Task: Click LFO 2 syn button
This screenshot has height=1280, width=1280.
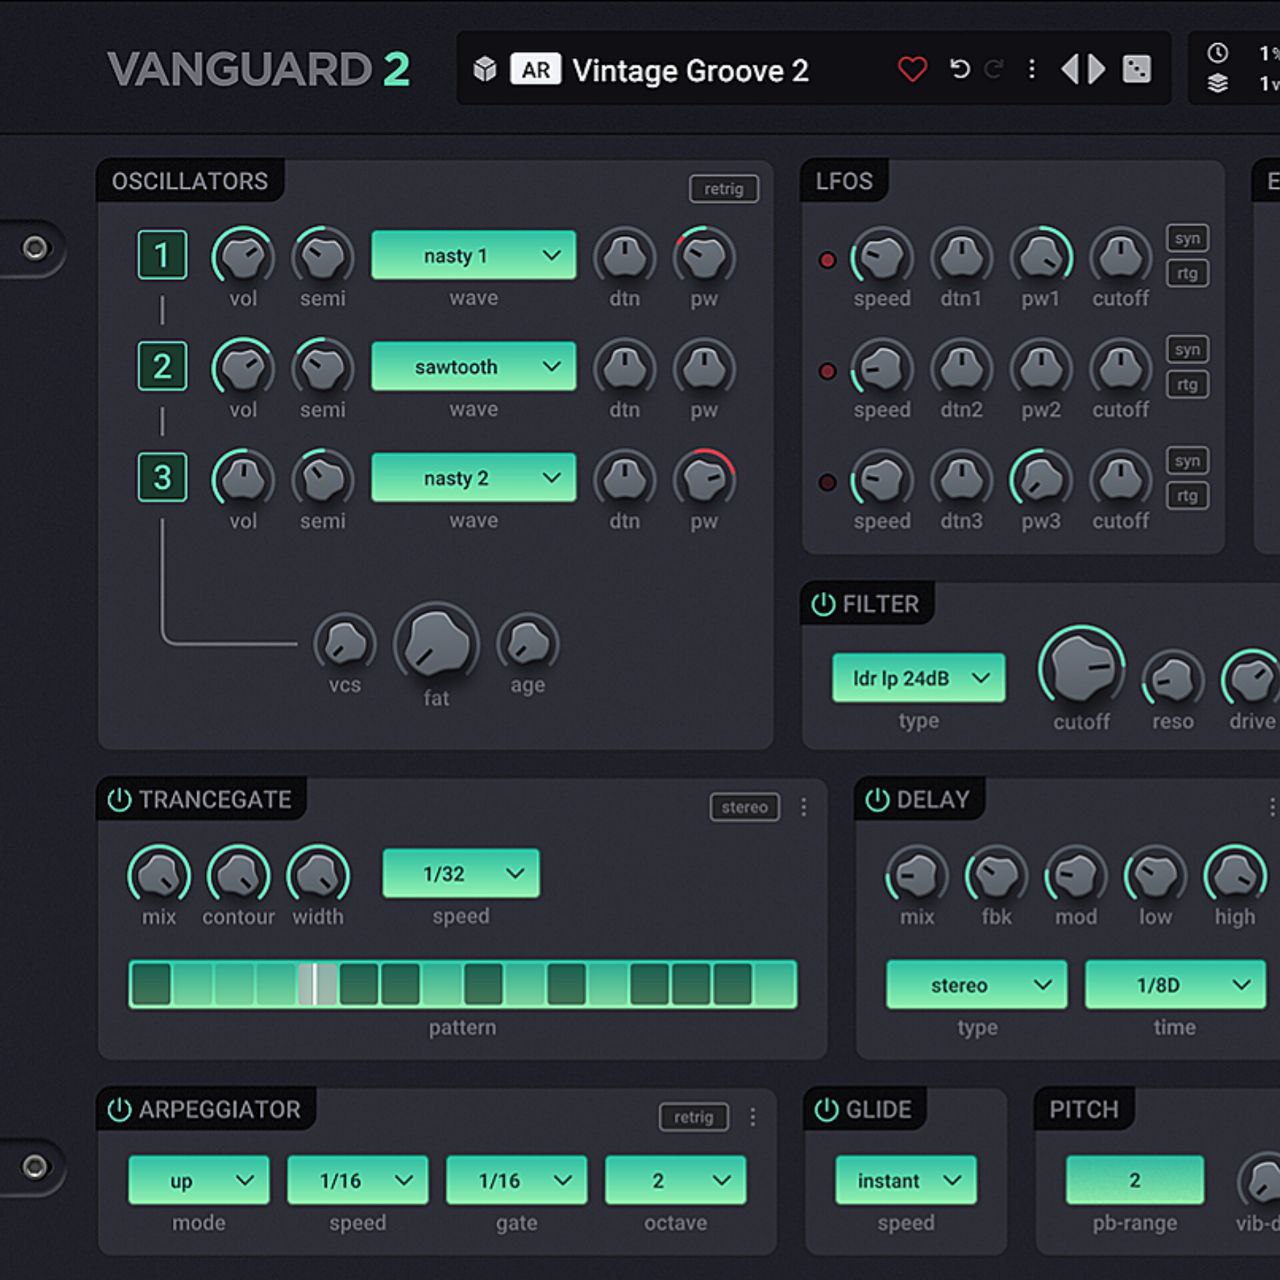Action: click(x=1187, y=349)
